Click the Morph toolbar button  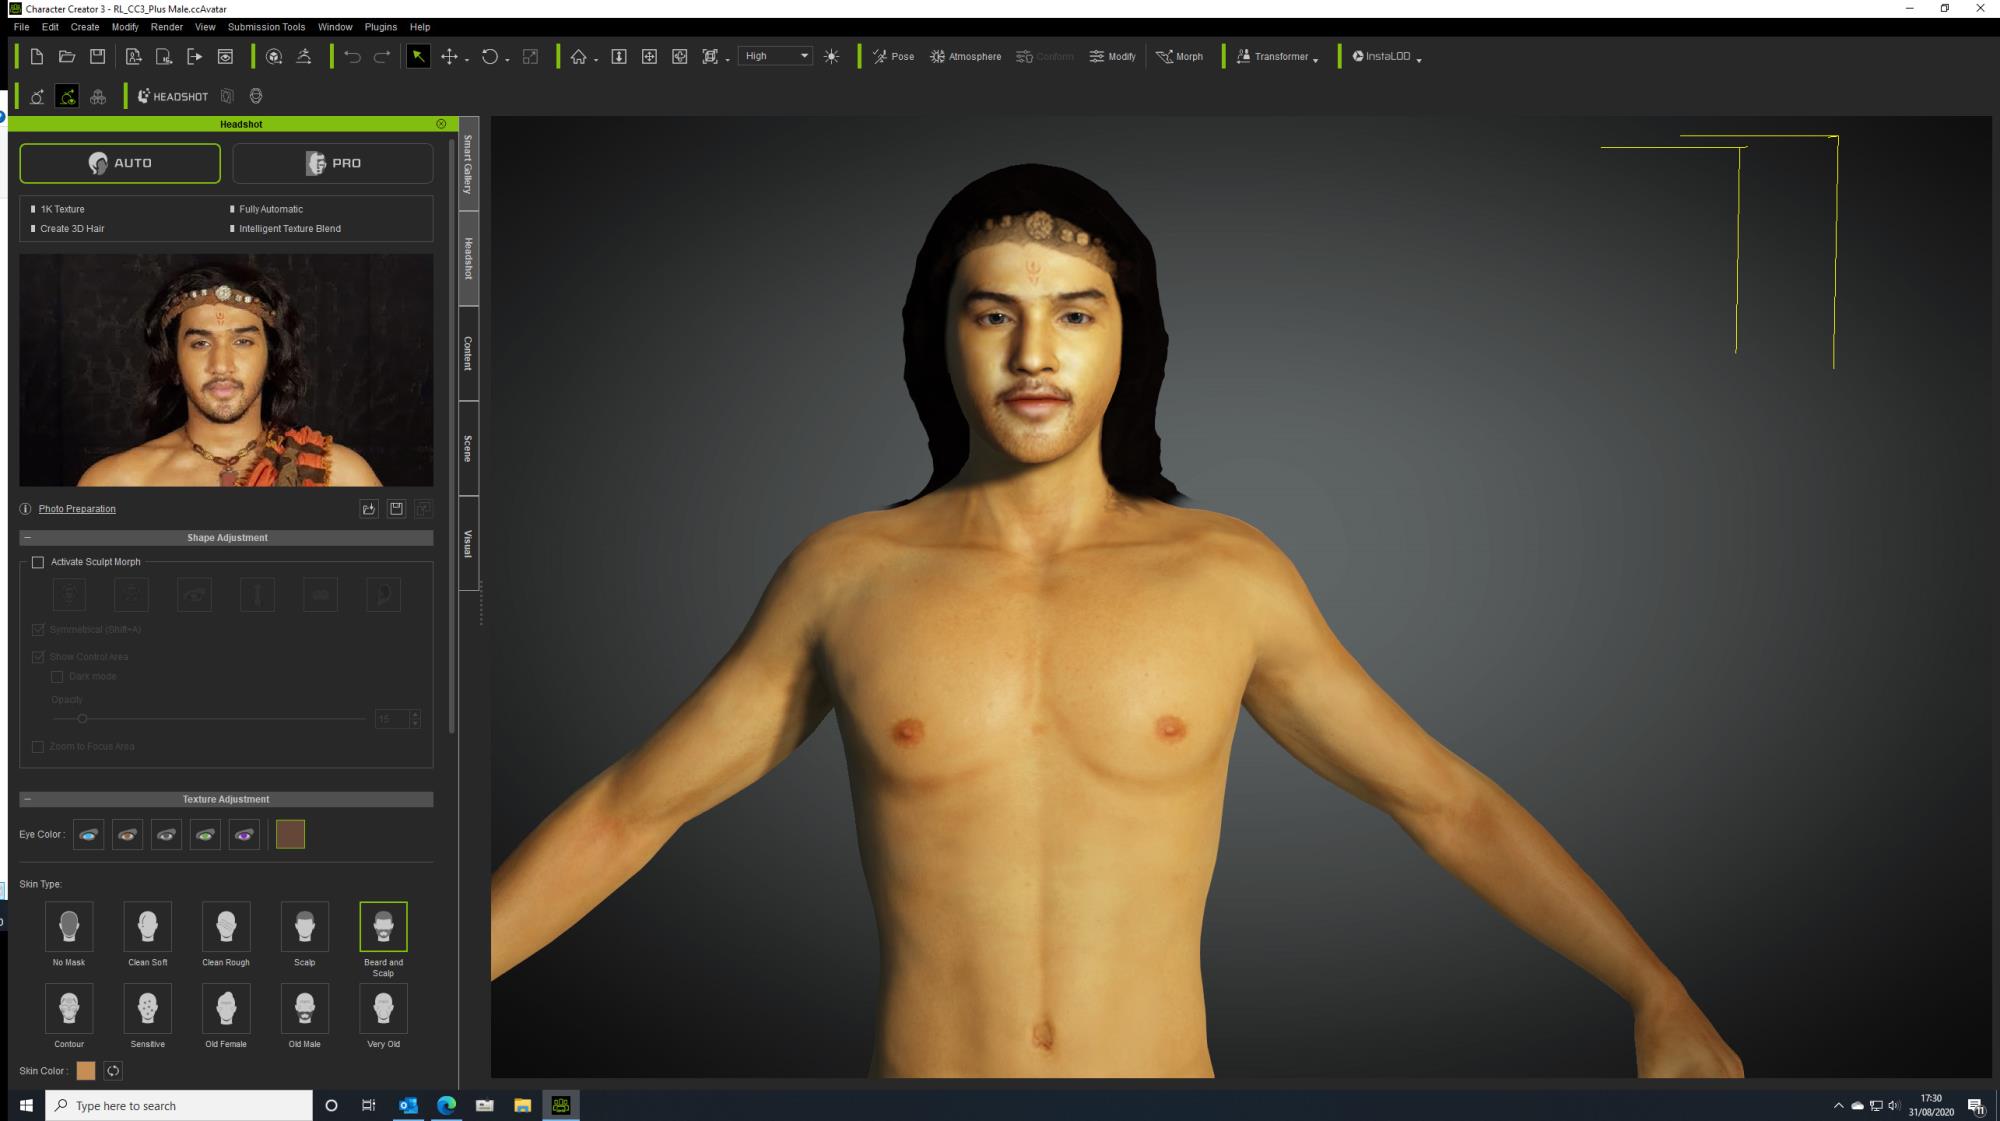pos(1180,56)
